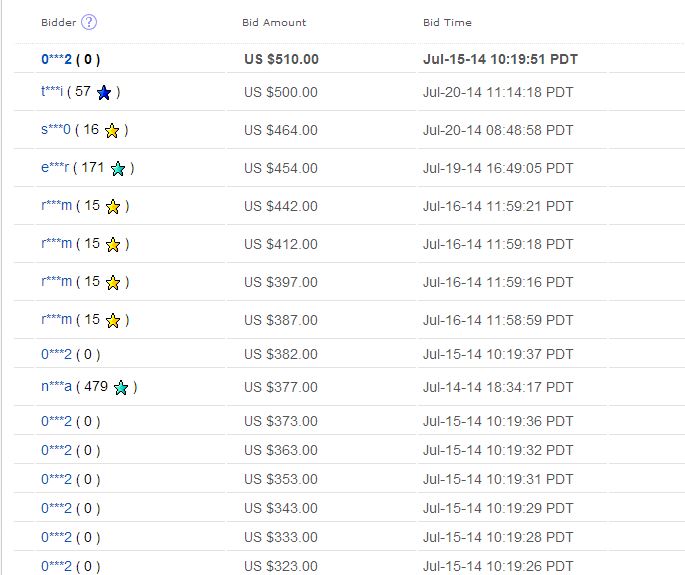Viewport: 685px width, 575px height.
Task: Open bidder t***i's profile link
Action: (53, 92)
